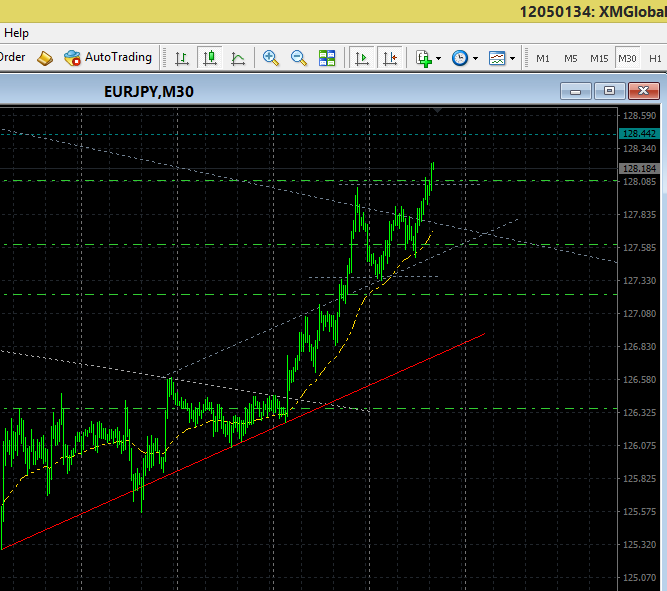Zoom out of the chart
The height and width of the screenshot is (591, 667).
tap(299, 58)
